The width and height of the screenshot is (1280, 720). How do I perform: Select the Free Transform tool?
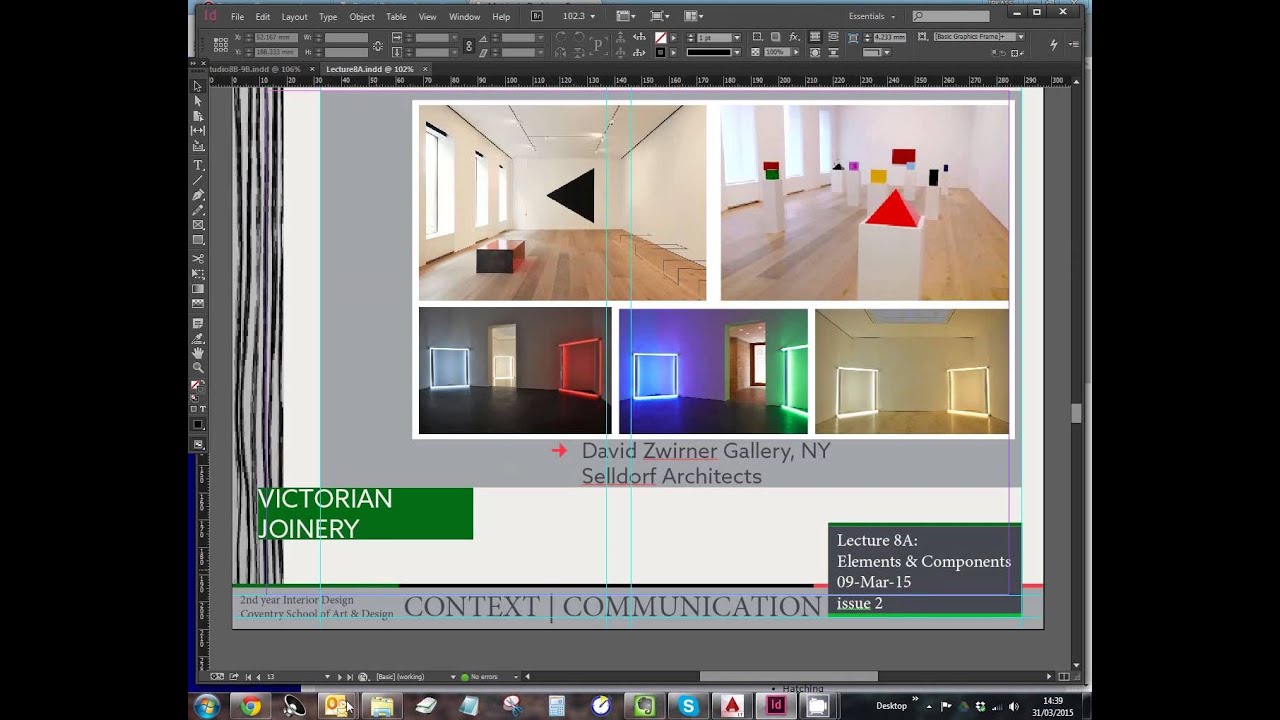(x=198, y=274)
